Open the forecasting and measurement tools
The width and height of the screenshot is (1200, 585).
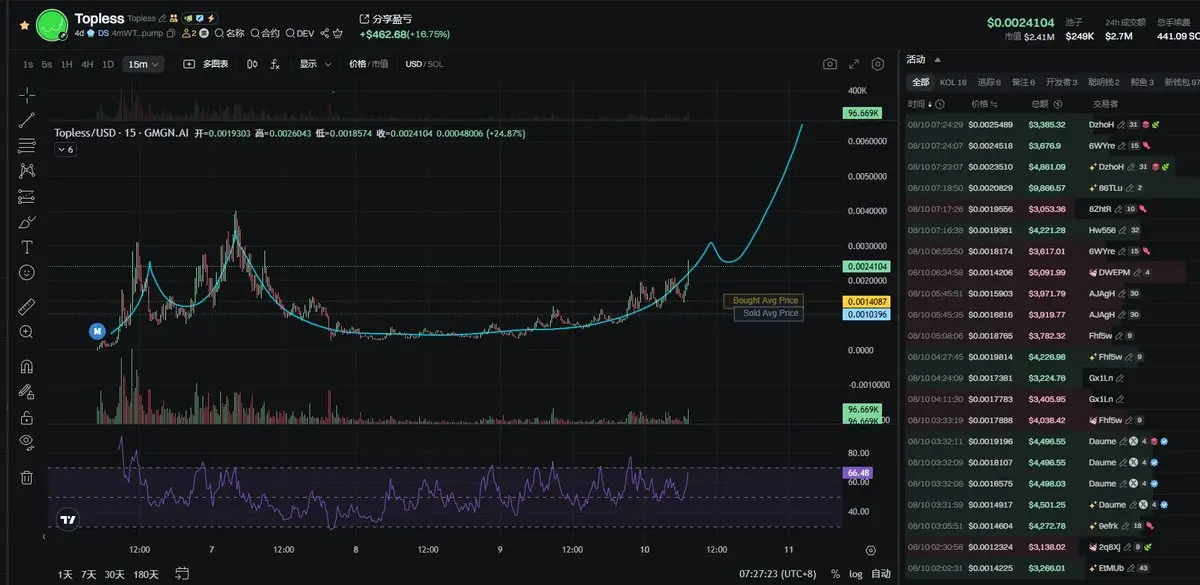(x=27, y=196)
